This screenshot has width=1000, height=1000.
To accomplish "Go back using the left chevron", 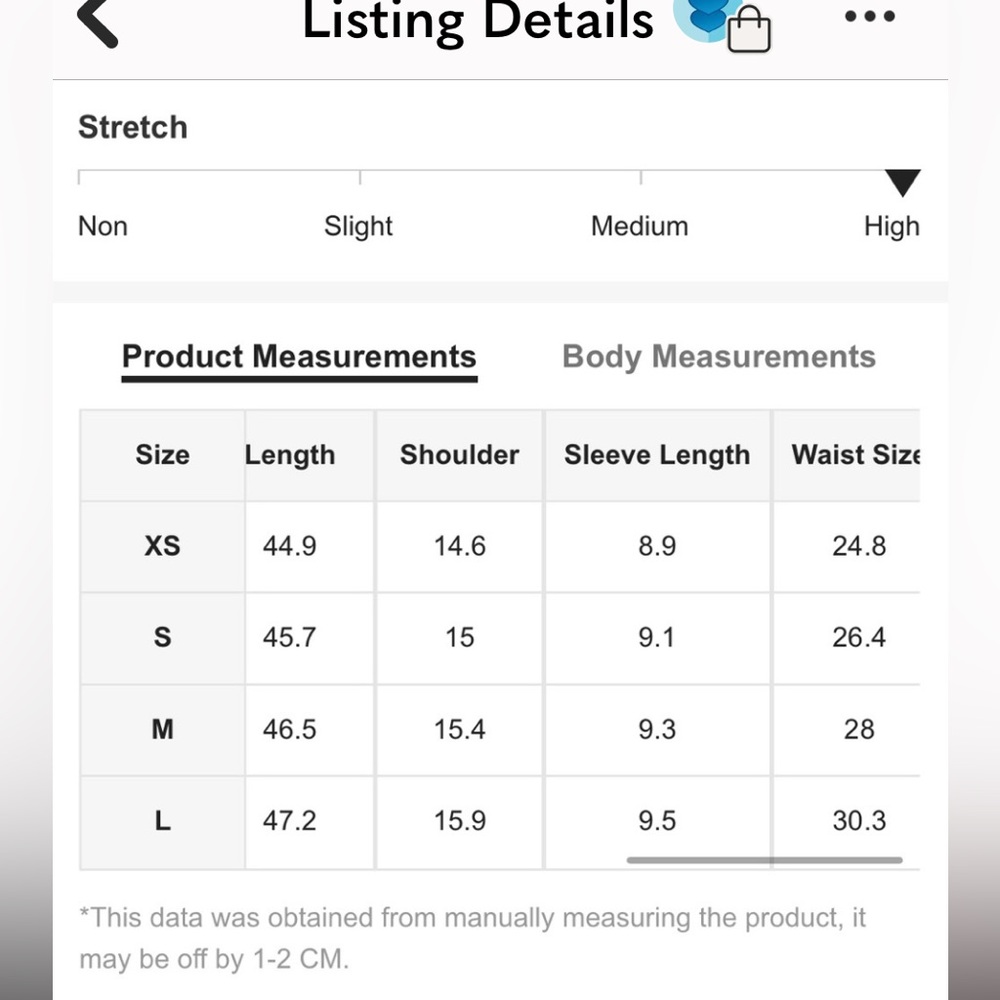I will 98,22.
